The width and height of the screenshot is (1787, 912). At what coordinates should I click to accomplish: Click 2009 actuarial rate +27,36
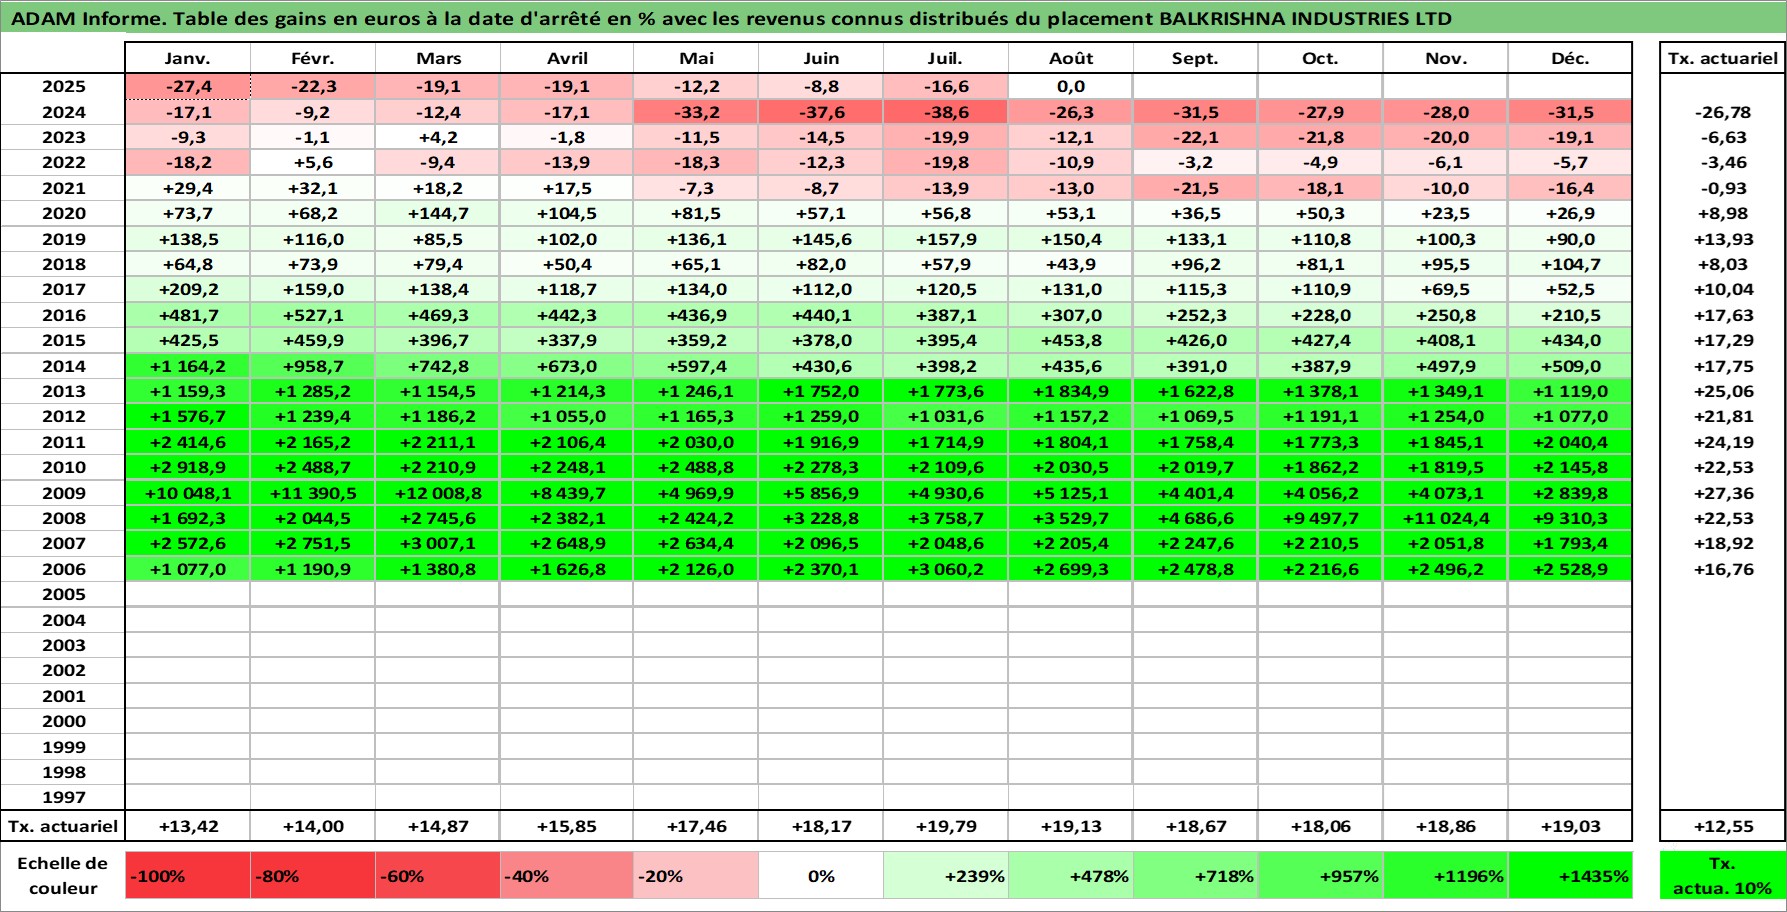click(x=1722, y=493)
